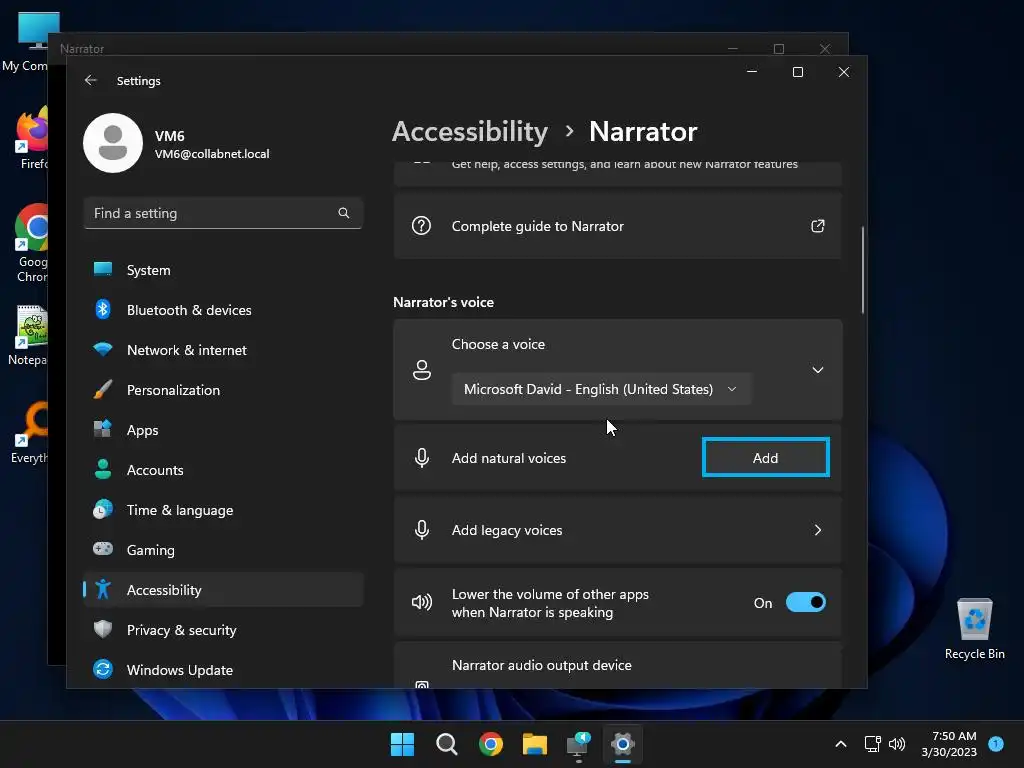Expand the Choose a voice section chevron

pyautogui.click(x=818, y=370)
